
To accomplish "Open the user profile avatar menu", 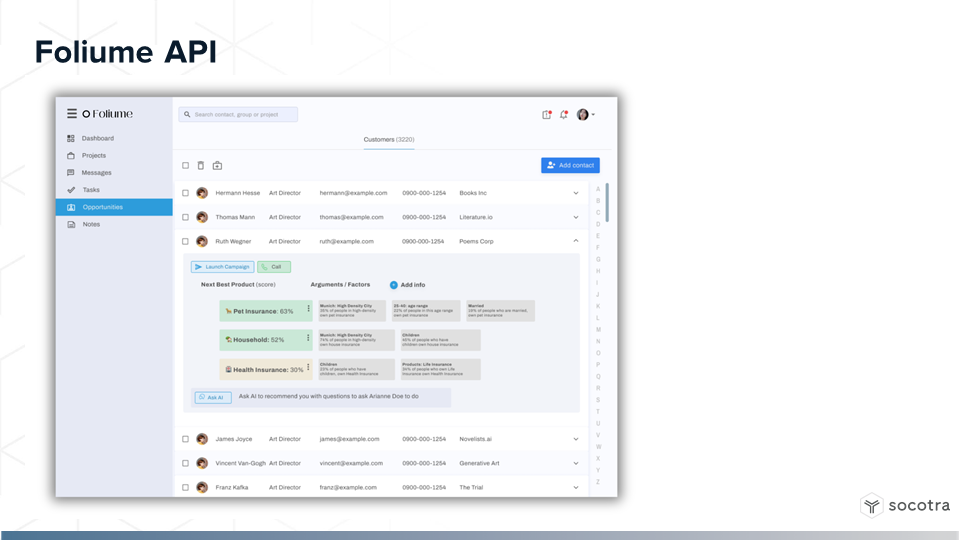I will click(x=585, y=114).
